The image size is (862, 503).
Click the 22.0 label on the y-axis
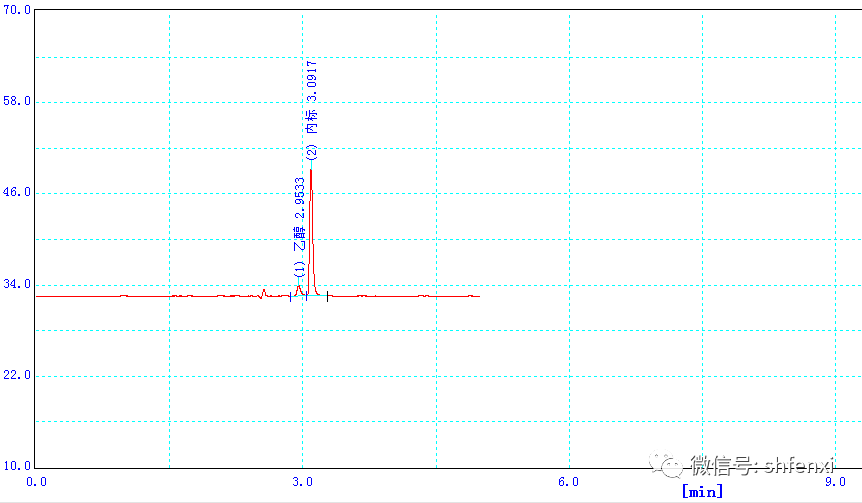17,375
